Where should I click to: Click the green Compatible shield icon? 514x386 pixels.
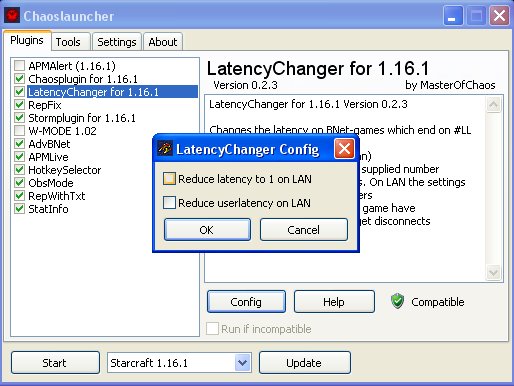(397, 301)
